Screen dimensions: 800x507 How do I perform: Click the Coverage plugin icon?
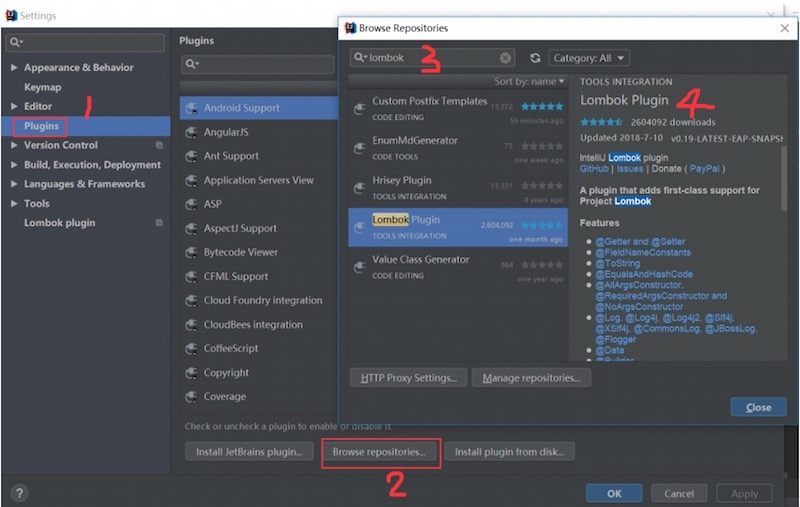192,397
